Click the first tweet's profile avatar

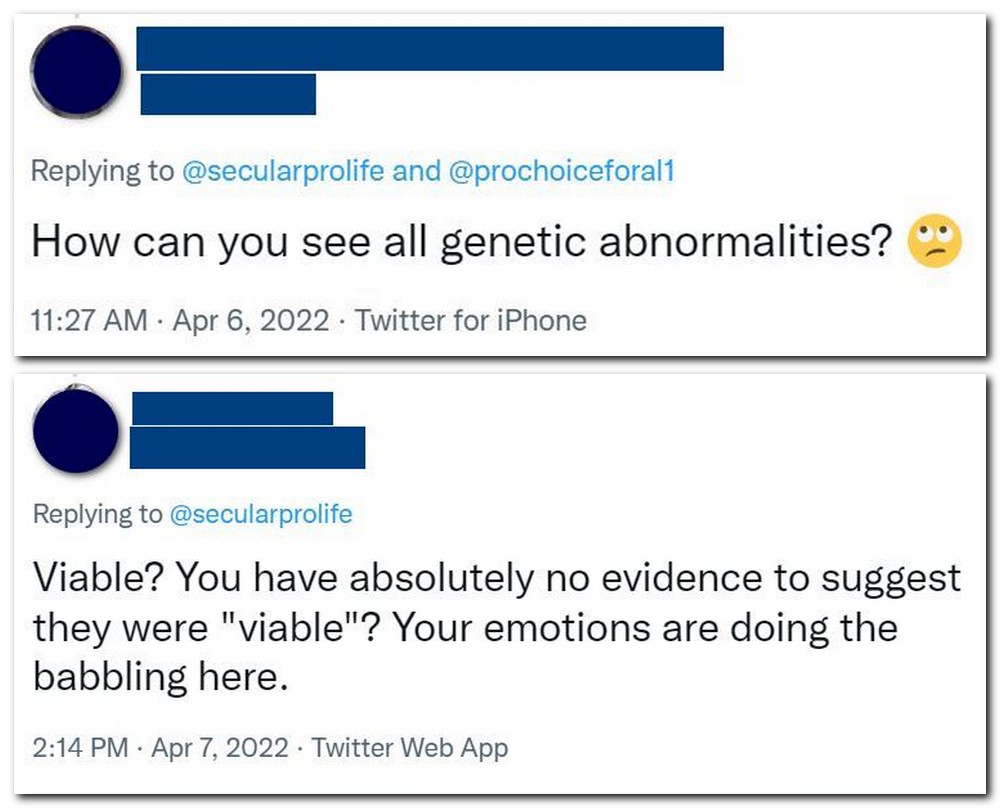(77, 71)
